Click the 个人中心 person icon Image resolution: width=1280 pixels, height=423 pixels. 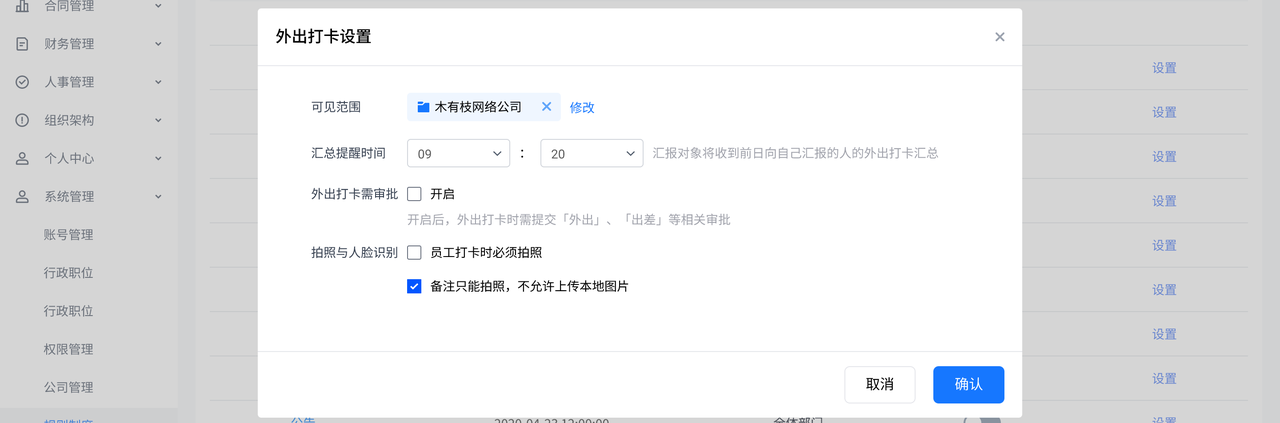(22, 158)
